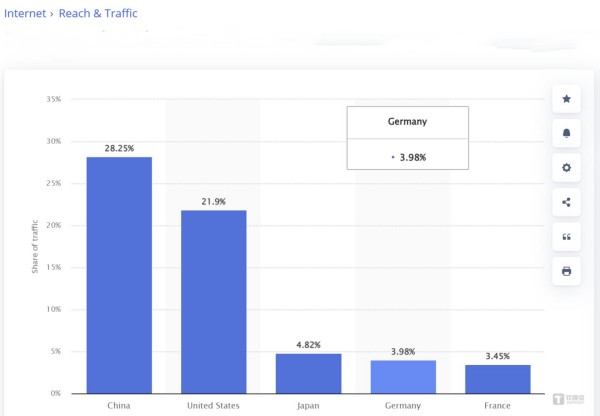
Task: Select the France bar
Action: click(x=498, y=379)
